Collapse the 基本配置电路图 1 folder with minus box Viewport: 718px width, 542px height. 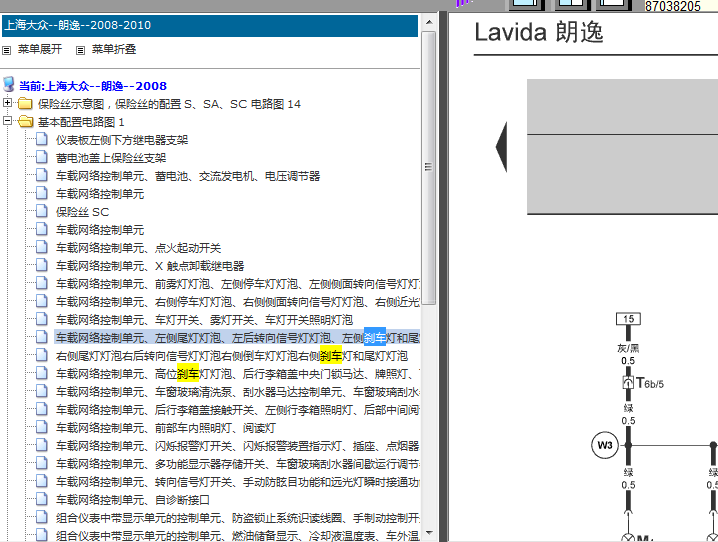pos(7,121)
